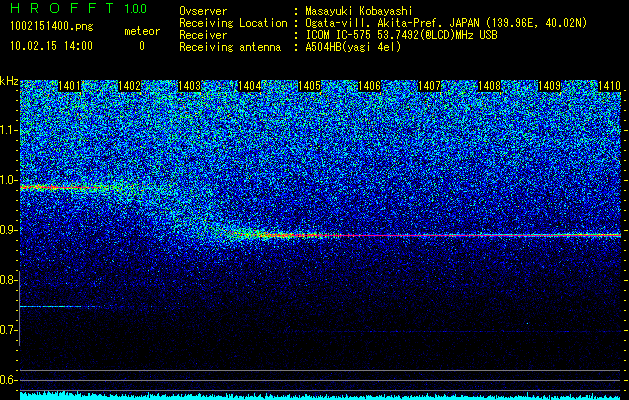The height and width of the screenshot is (400, 629).
Task: Click the 0.8 frequency axis label
Action: 8,280
